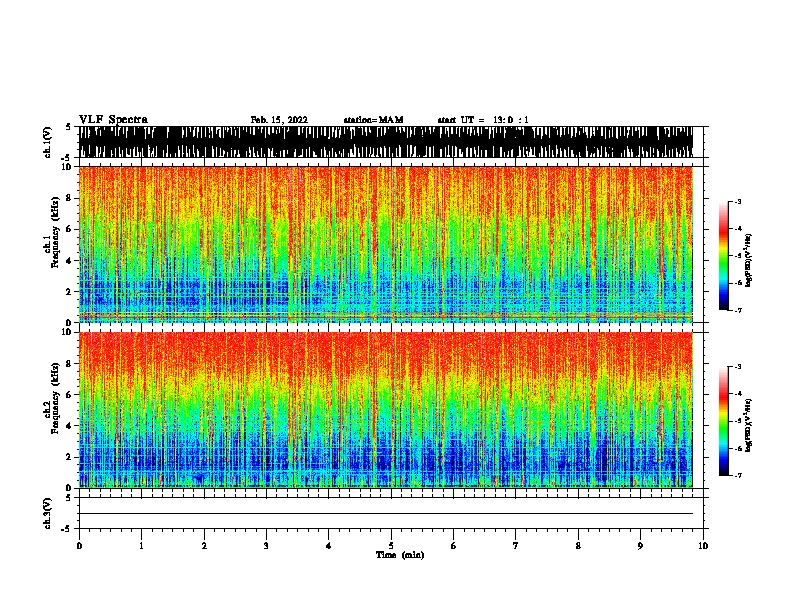Click the "Time (min)" axis label
The height and width of the screenshot is (612, 792).
[400, 555]
